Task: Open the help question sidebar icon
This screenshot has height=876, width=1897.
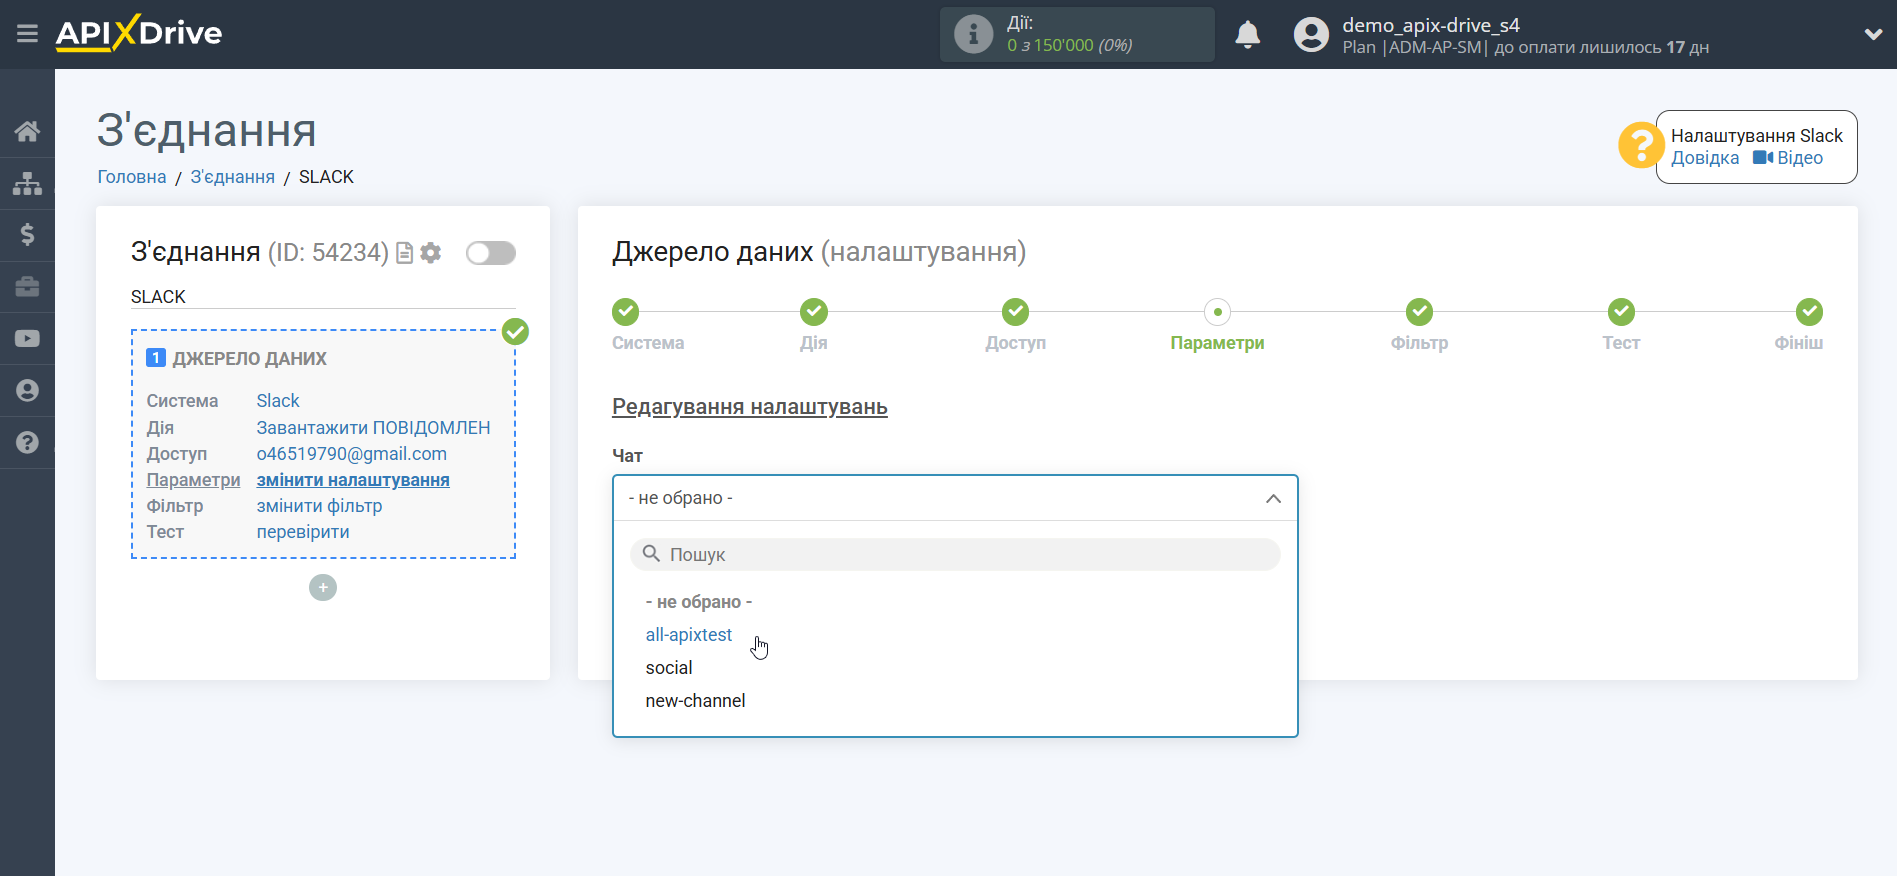Action: [27, 442]
